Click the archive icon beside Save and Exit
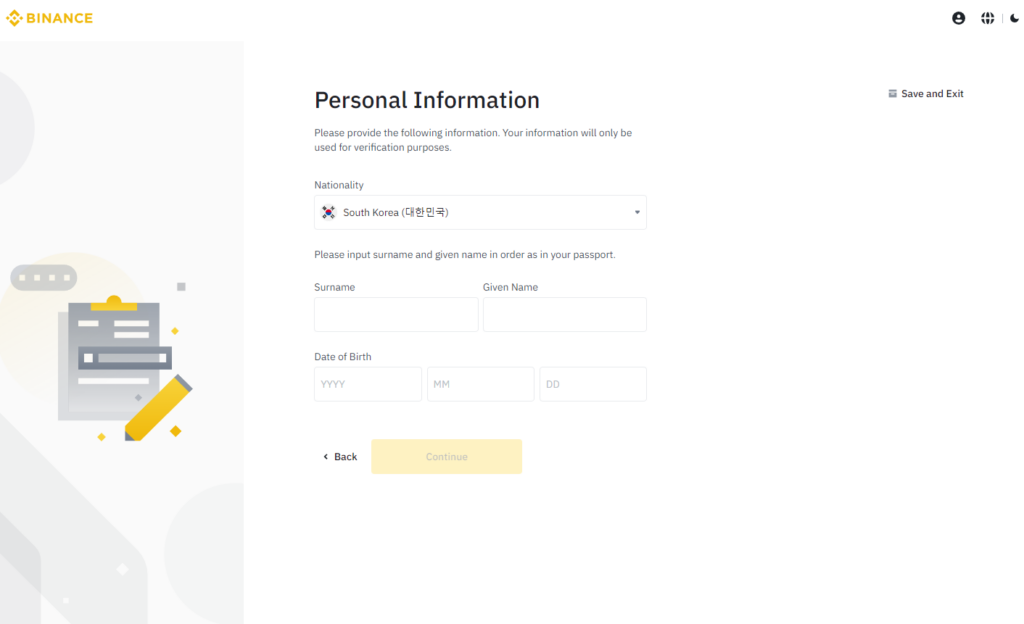 coord(892,94)
